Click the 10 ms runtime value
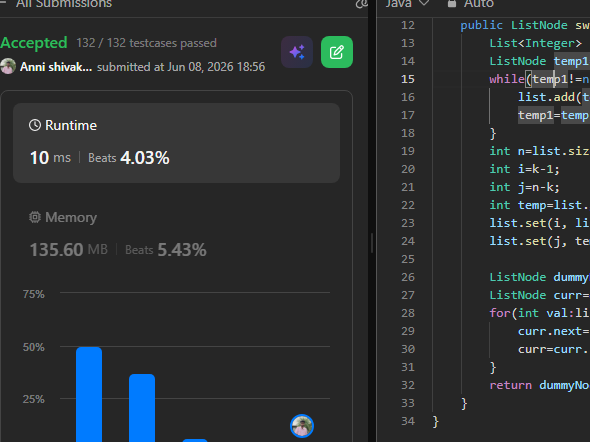Viewport: 590px width, 442px height. click(50, 158)
